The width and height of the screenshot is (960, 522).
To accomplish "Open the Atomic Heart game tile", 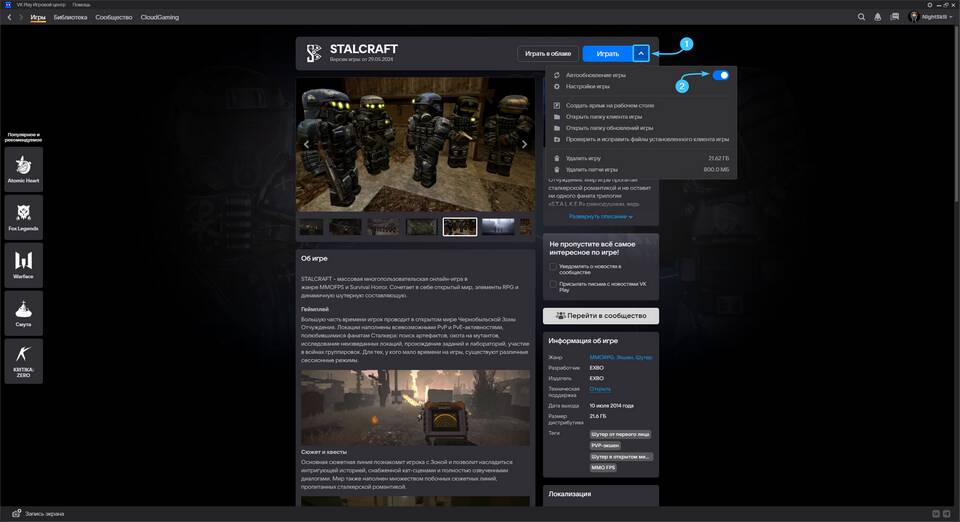I will tap(23, 166).
